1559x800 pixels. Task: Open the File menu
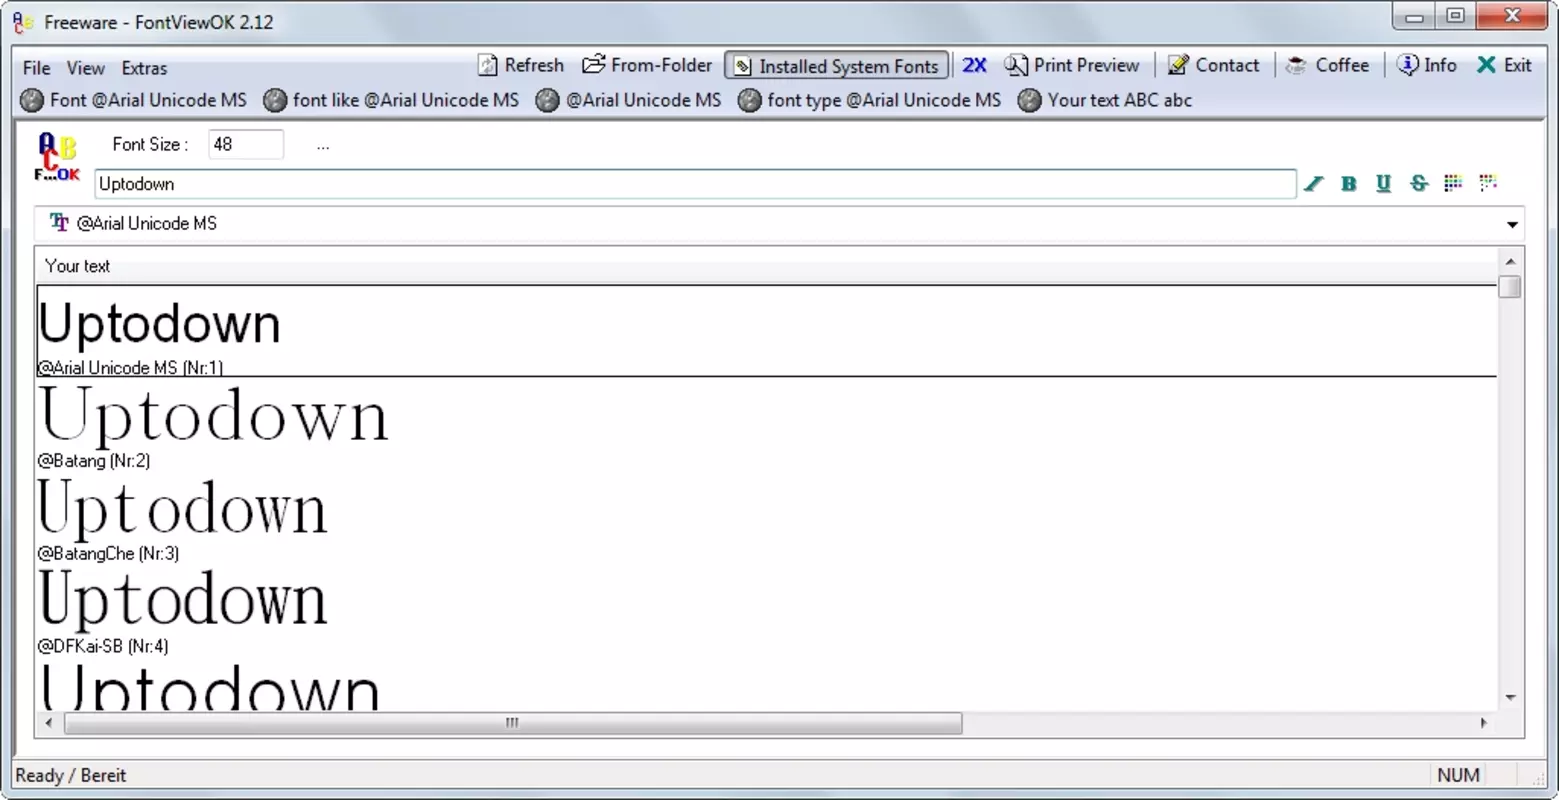click(x=36, y=68)
